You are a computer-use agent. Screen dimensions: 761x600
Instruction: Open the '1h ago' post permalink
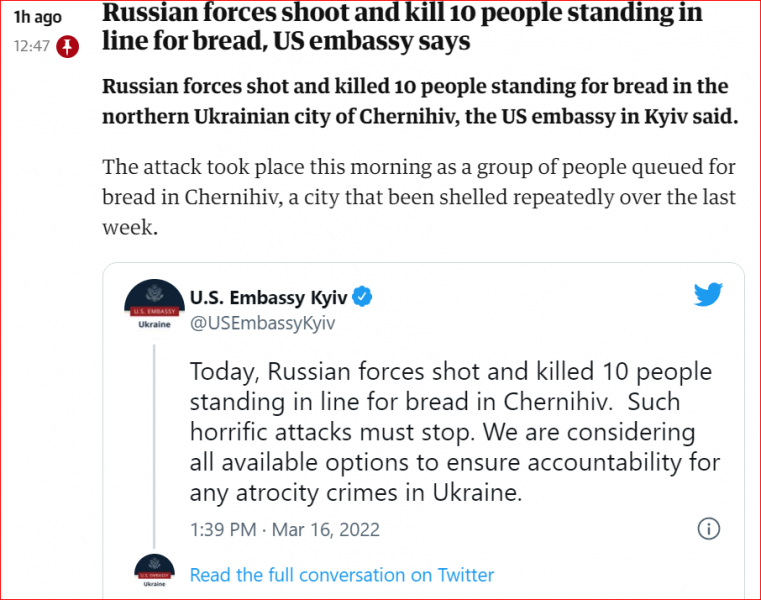[x=38, y=17]
